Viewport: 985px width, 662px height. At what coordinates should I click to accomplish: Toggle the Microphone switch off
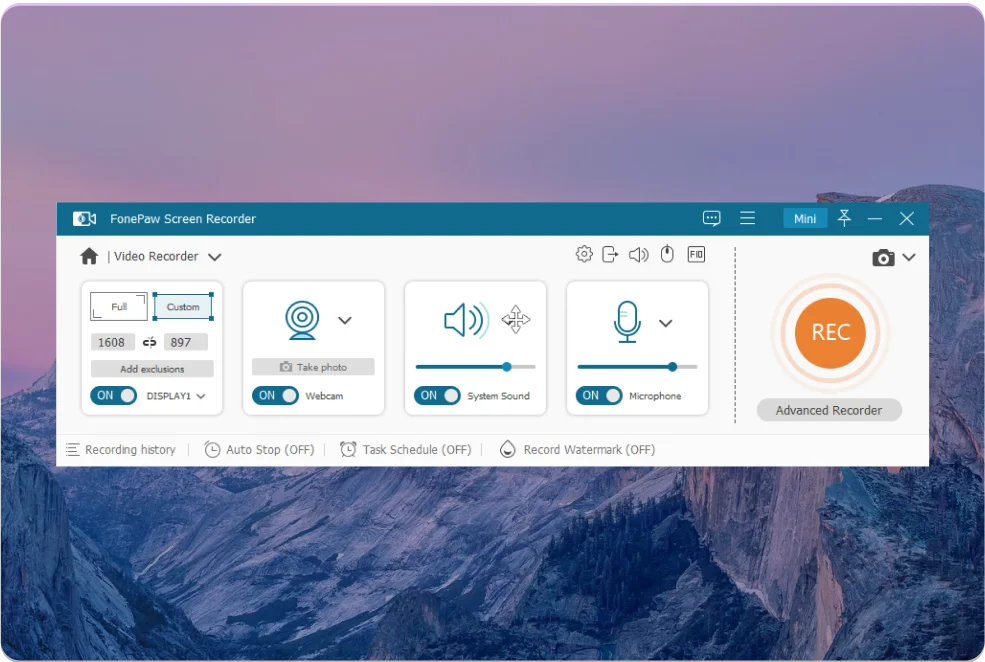599,396
